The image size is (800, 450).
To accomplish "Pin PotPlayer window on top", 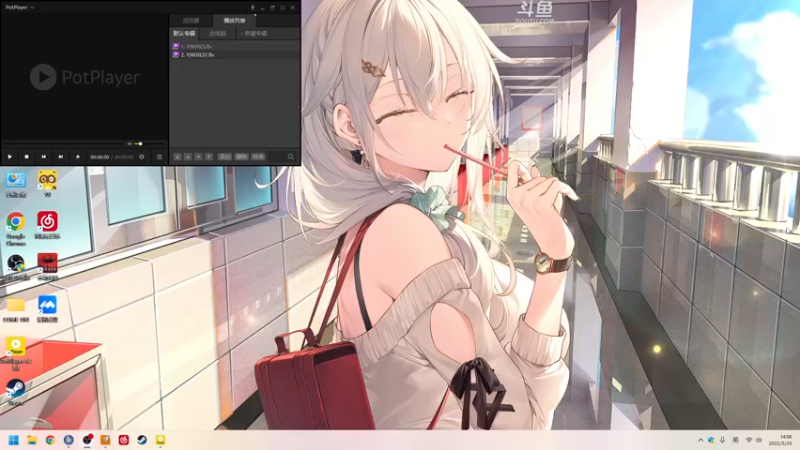I will pos(252,8).
